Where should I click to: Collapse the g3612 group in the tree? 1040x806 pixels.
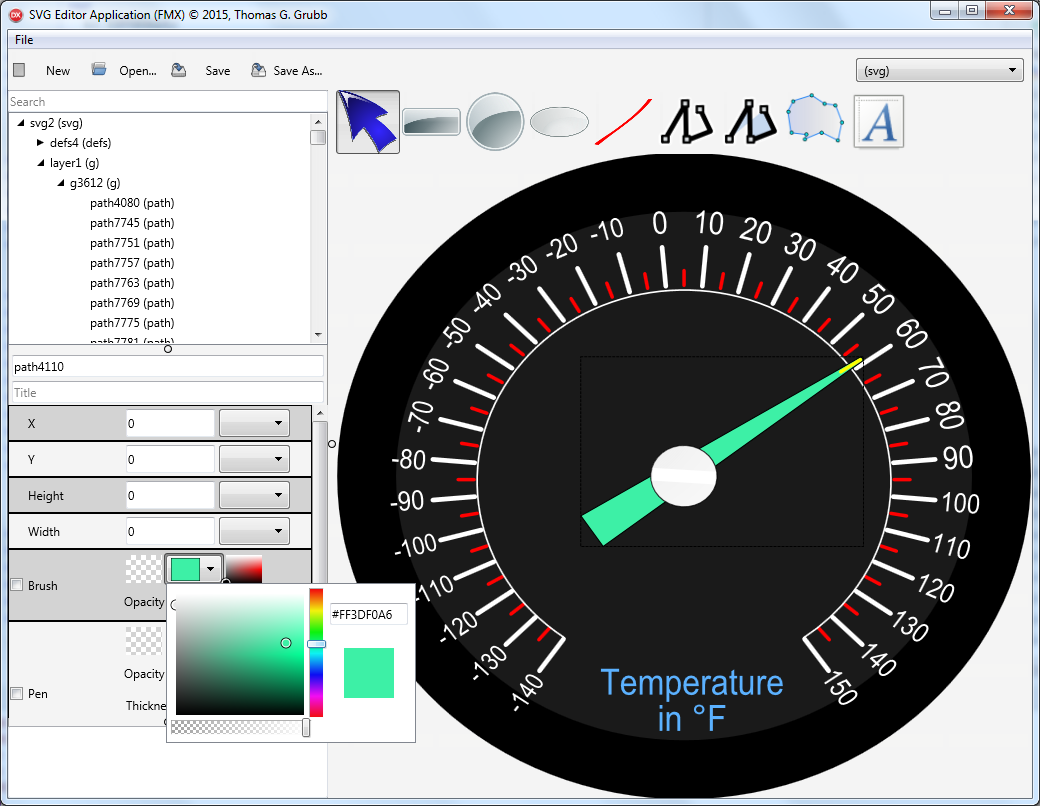click(x=59, y=183)
